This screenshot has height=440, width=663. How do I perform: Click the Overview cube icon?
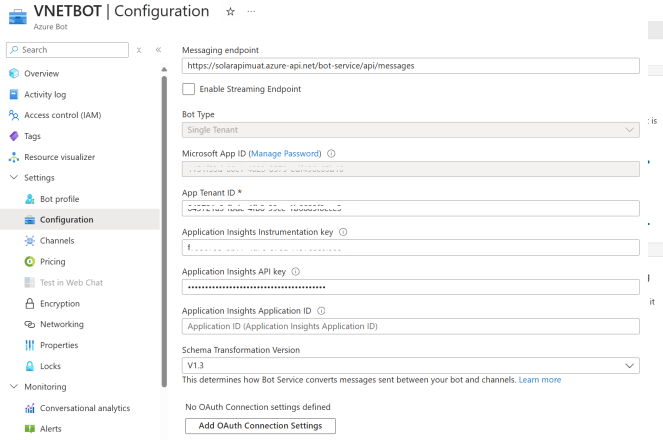click(x=14, y=73)
